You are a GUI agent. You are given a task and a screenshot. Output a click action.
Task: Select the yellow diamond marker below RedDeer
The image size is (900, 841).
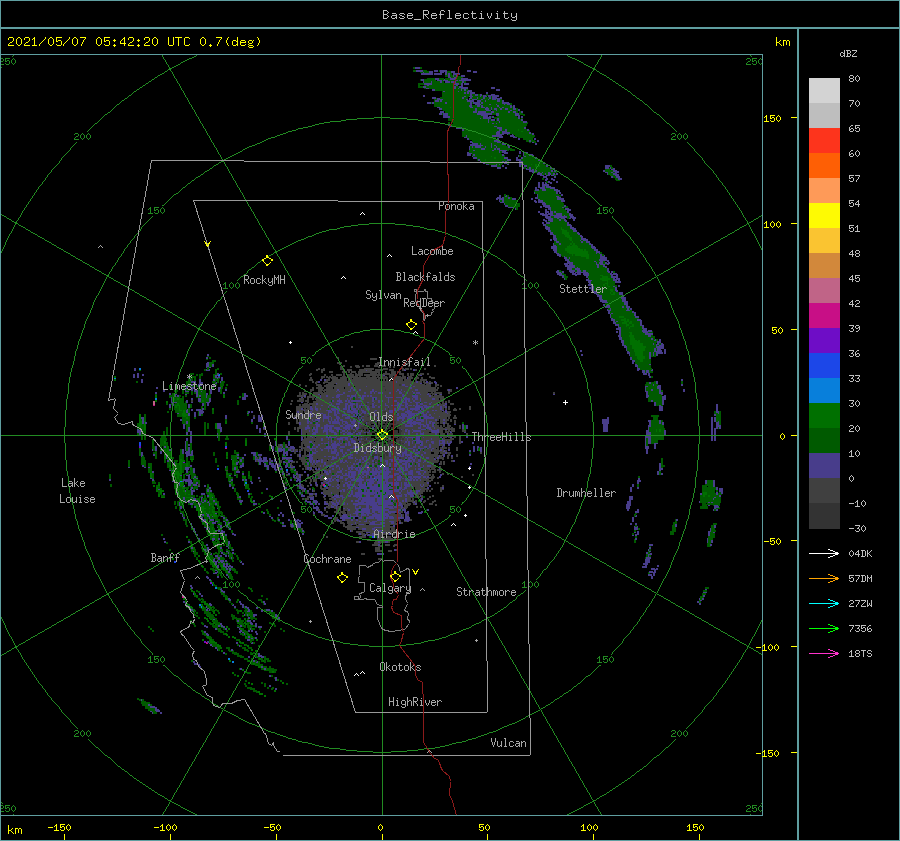tap(412, 325)
